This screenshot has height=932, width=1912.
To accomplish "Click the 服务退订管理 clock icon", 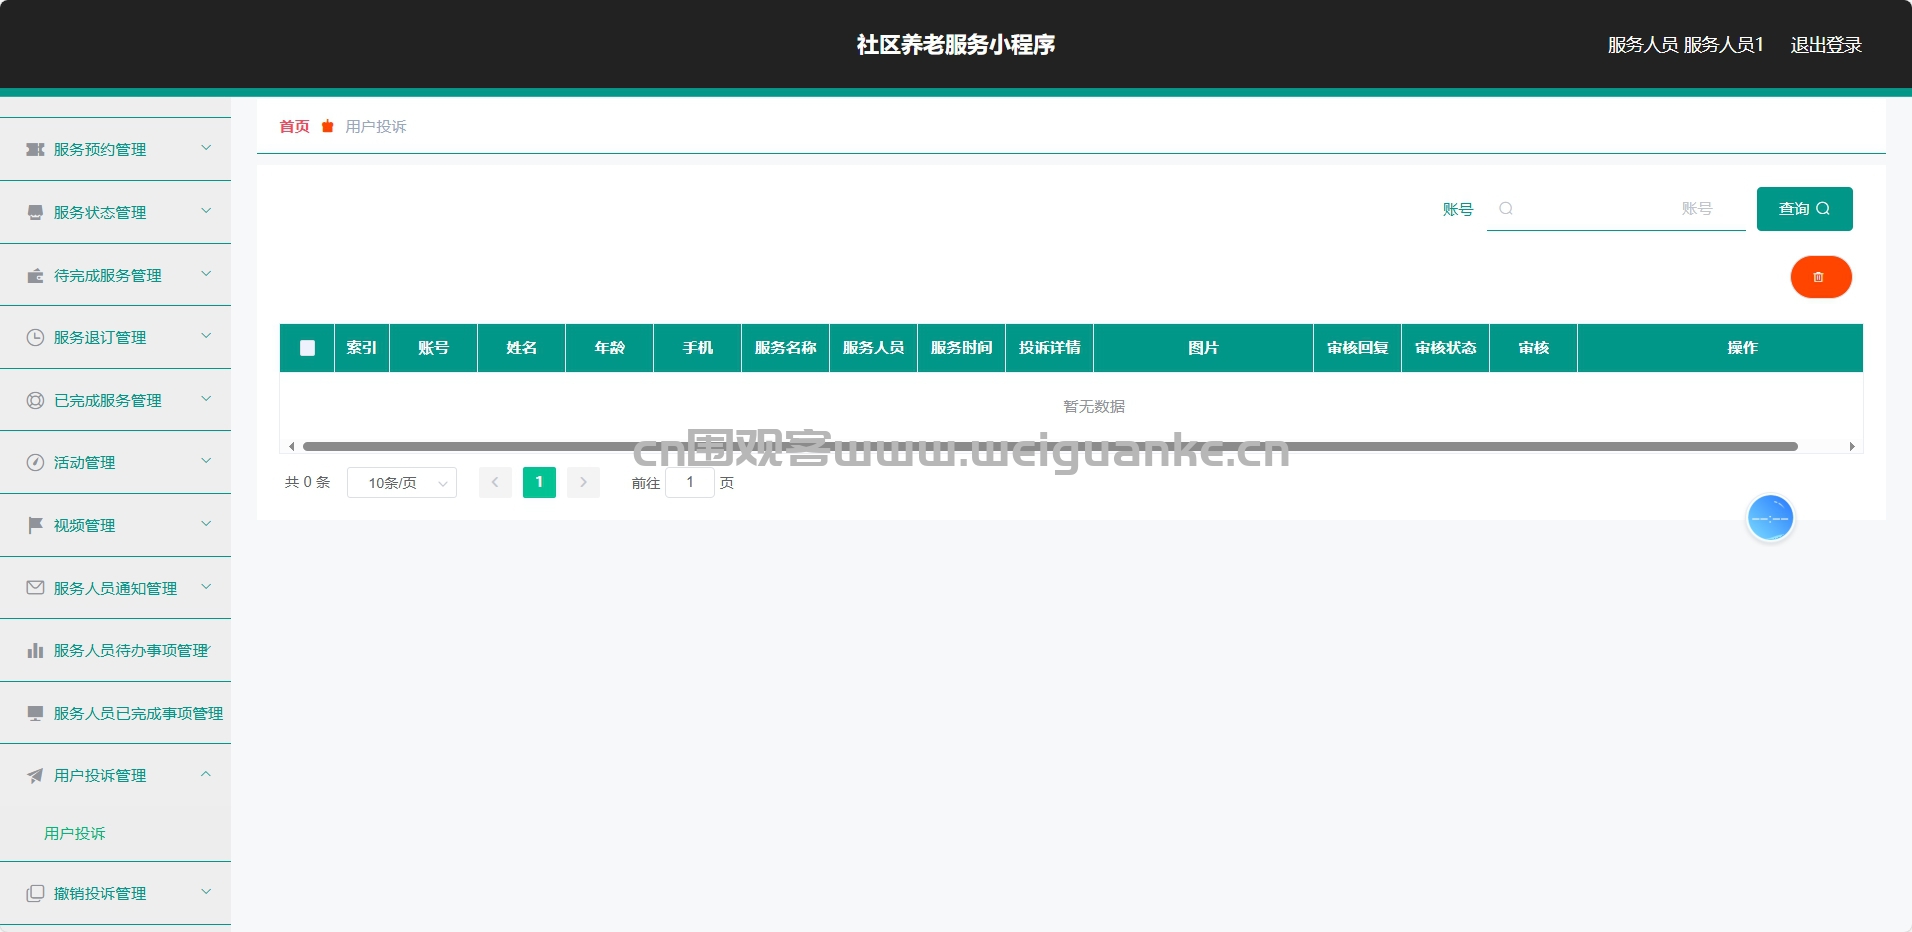I will click(x=35, y=337).
